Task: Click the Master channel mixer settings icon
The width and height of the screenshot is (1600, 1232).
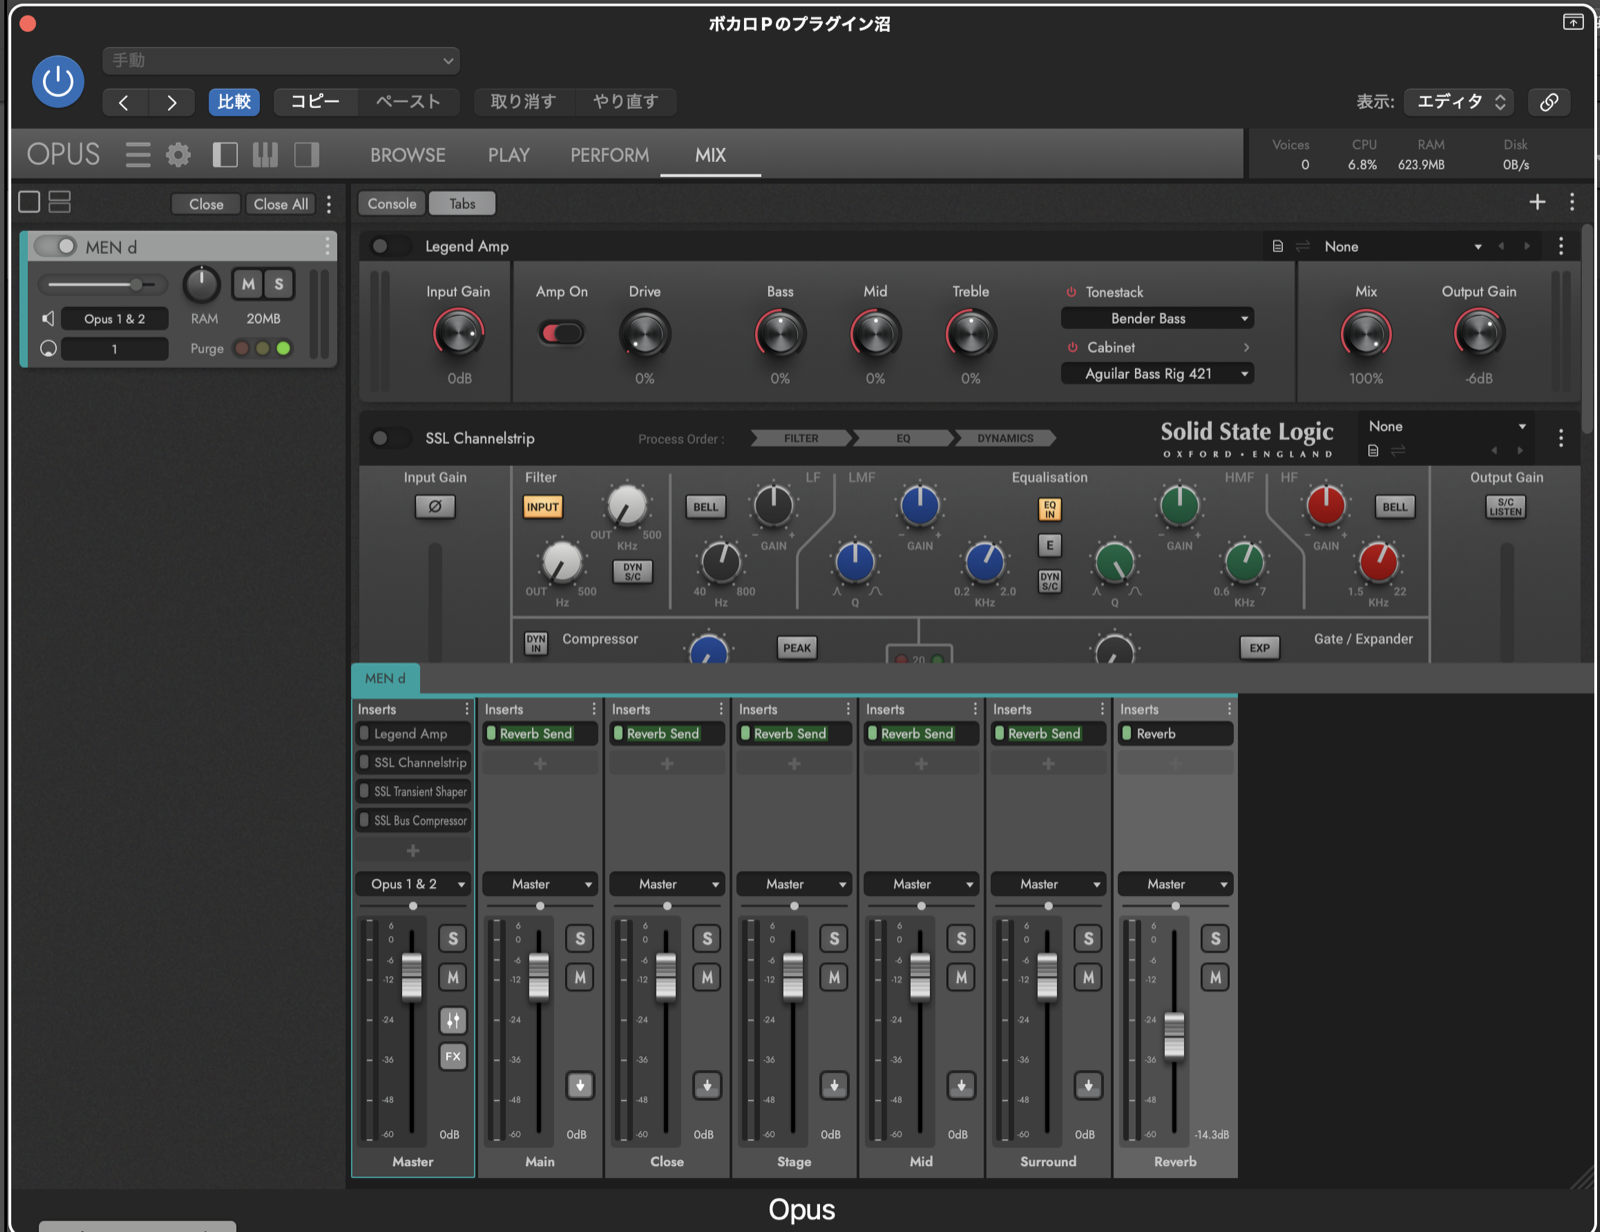Action: [453, 1020]
